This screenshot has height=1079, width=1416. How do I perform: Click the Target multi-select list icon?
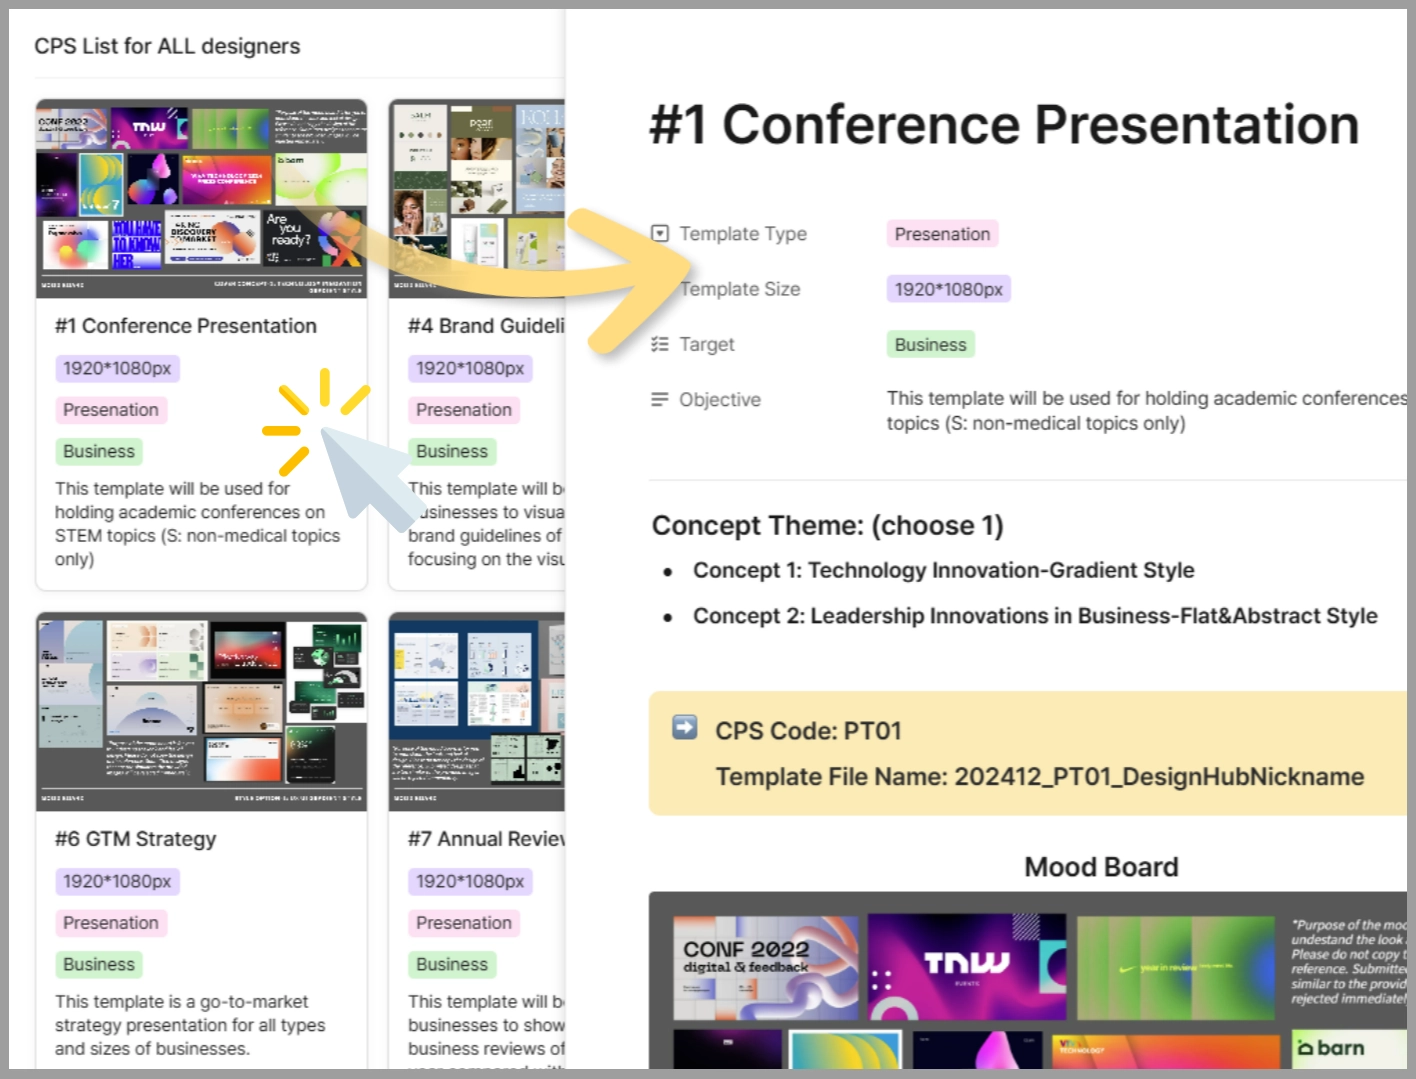click(x=660, y=344)
